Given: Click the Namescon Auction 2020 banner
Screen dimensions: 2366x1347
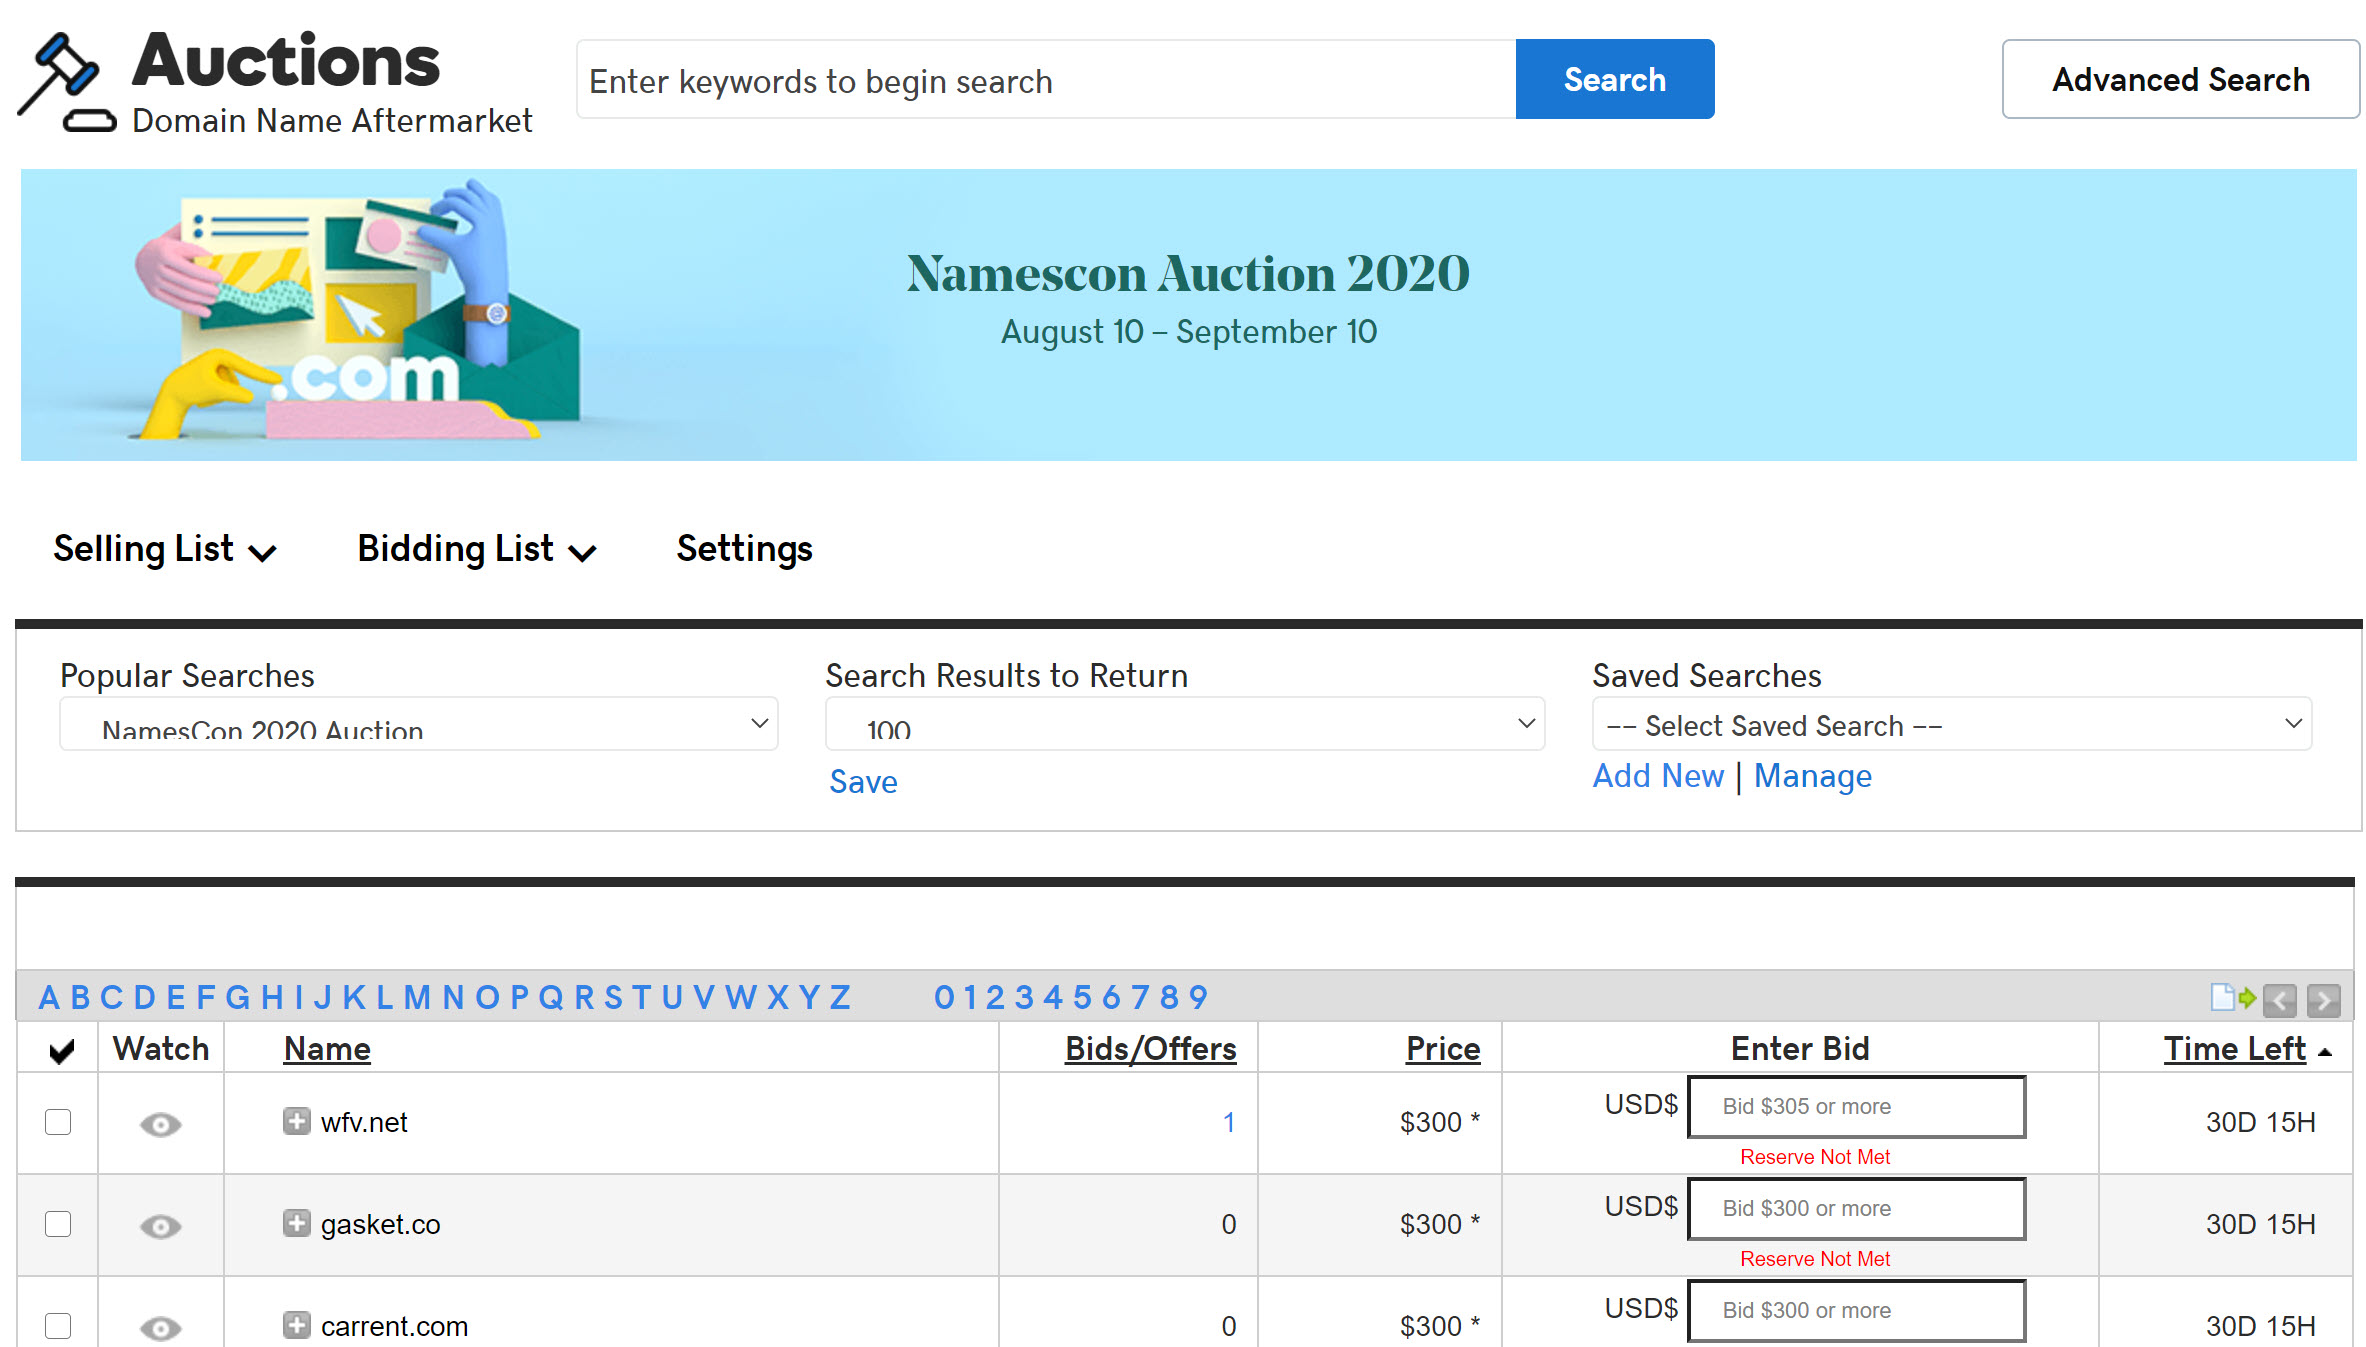Looking at the screenshot, I should coord(1189,315).
